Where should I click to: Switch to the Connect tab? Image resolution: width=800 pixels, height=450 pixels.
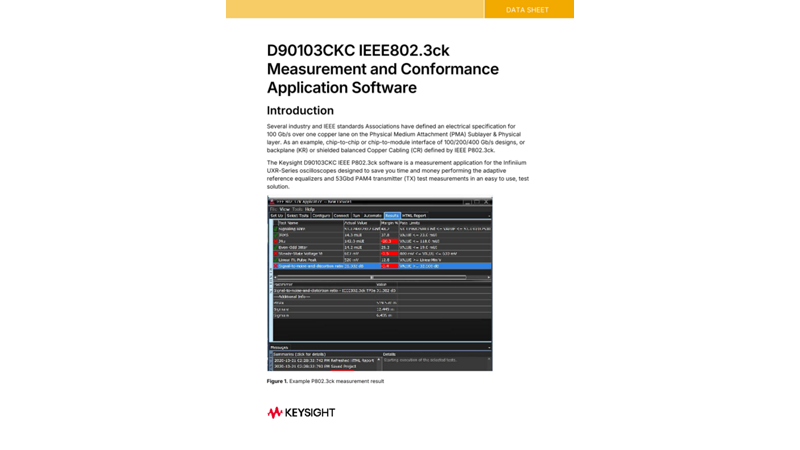click(341, 216)
